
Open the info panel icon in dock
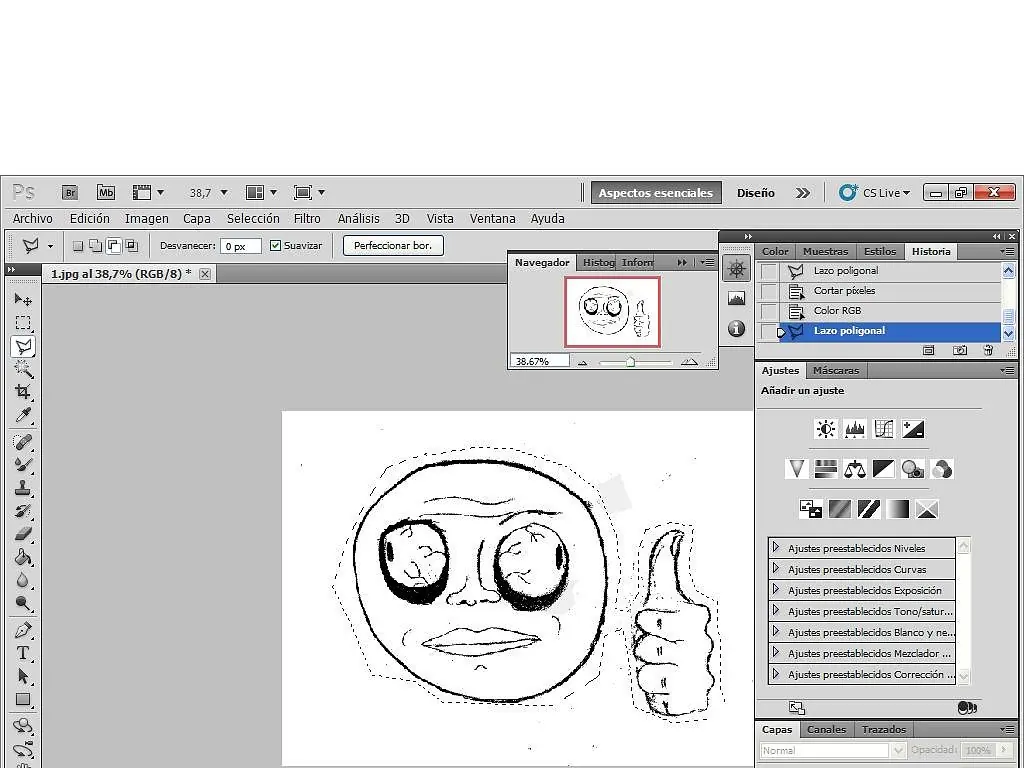coord(736,328)
